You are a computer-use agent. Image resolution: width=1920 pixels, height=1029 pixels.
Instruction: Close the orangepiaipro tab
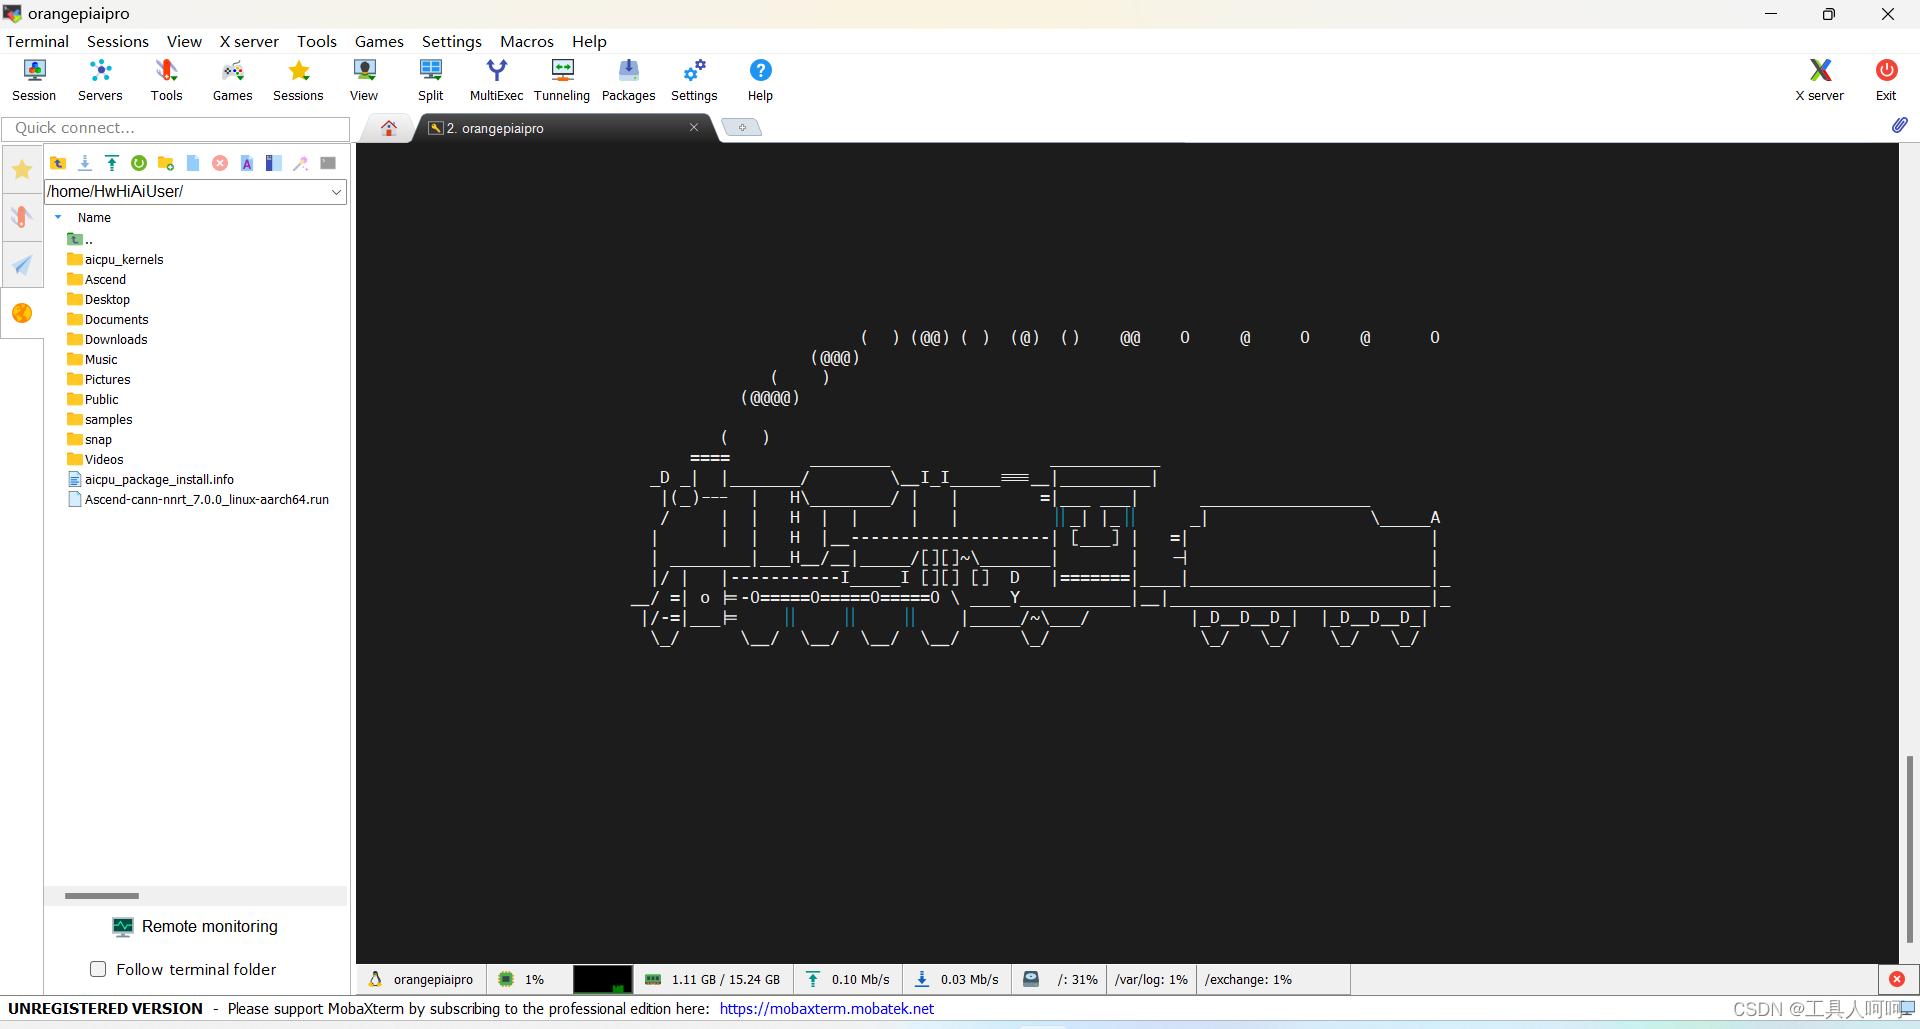pos(694,127)
